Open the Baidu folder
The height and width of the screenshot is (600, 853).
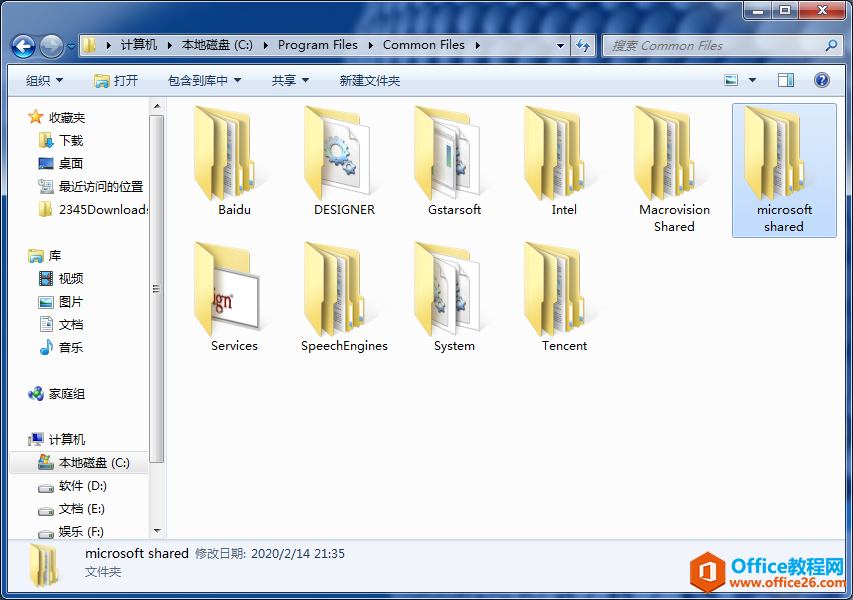[234, 163]
